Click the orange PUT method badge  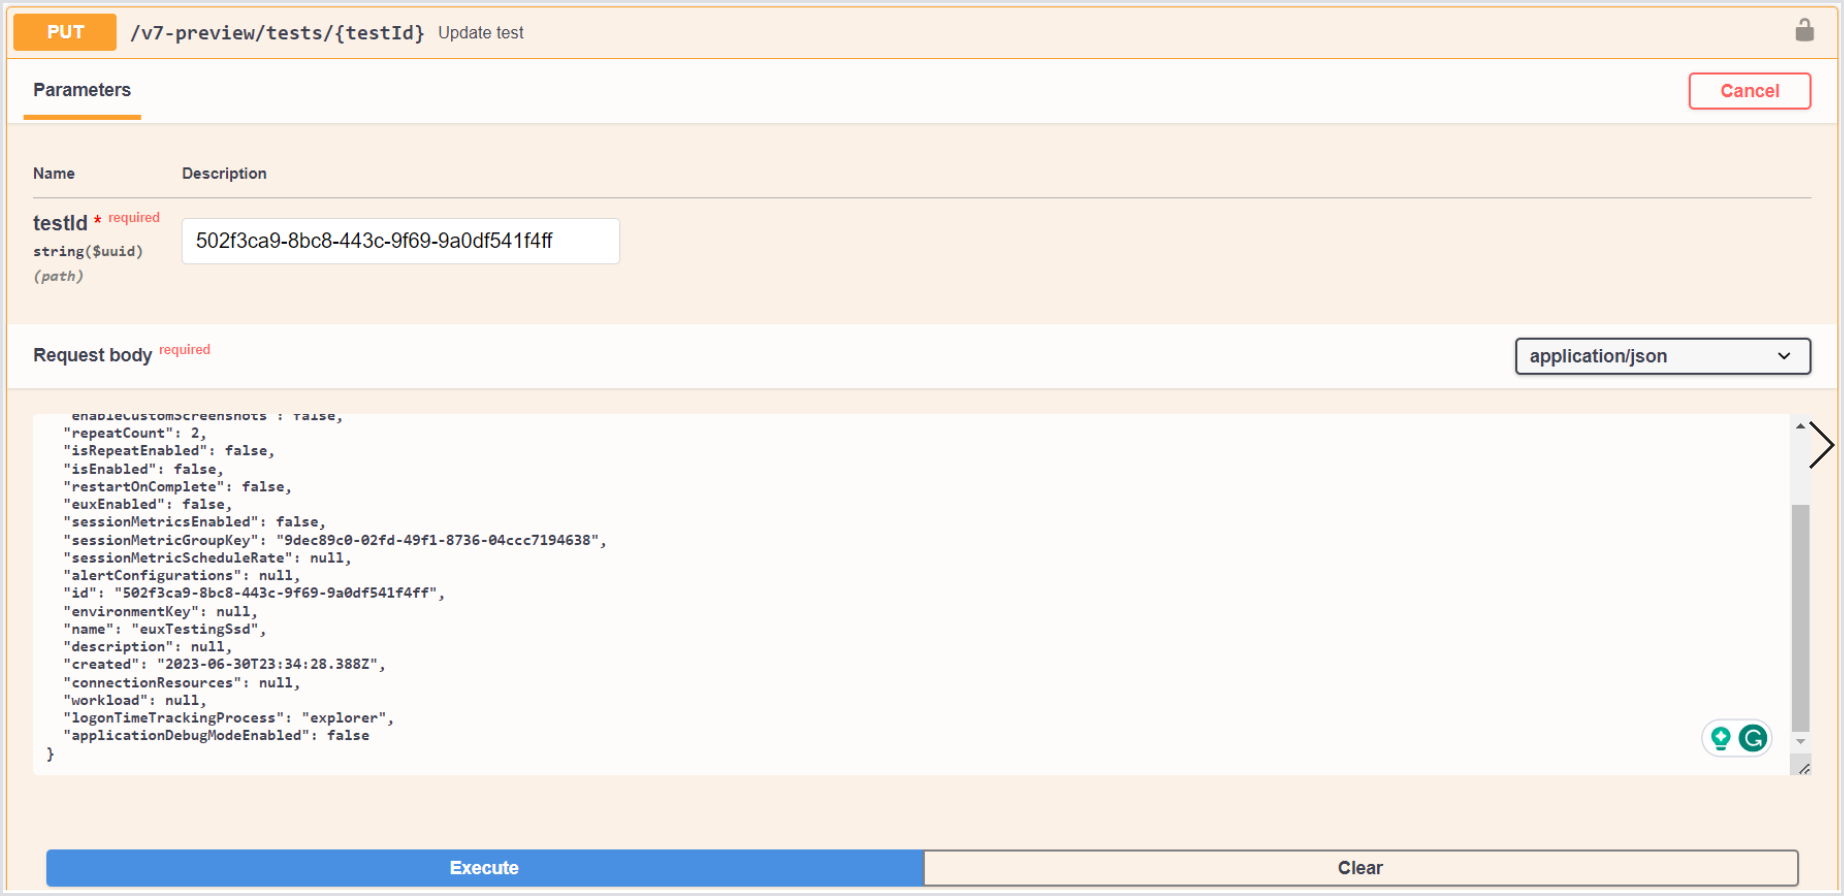[x=65, y=32]
